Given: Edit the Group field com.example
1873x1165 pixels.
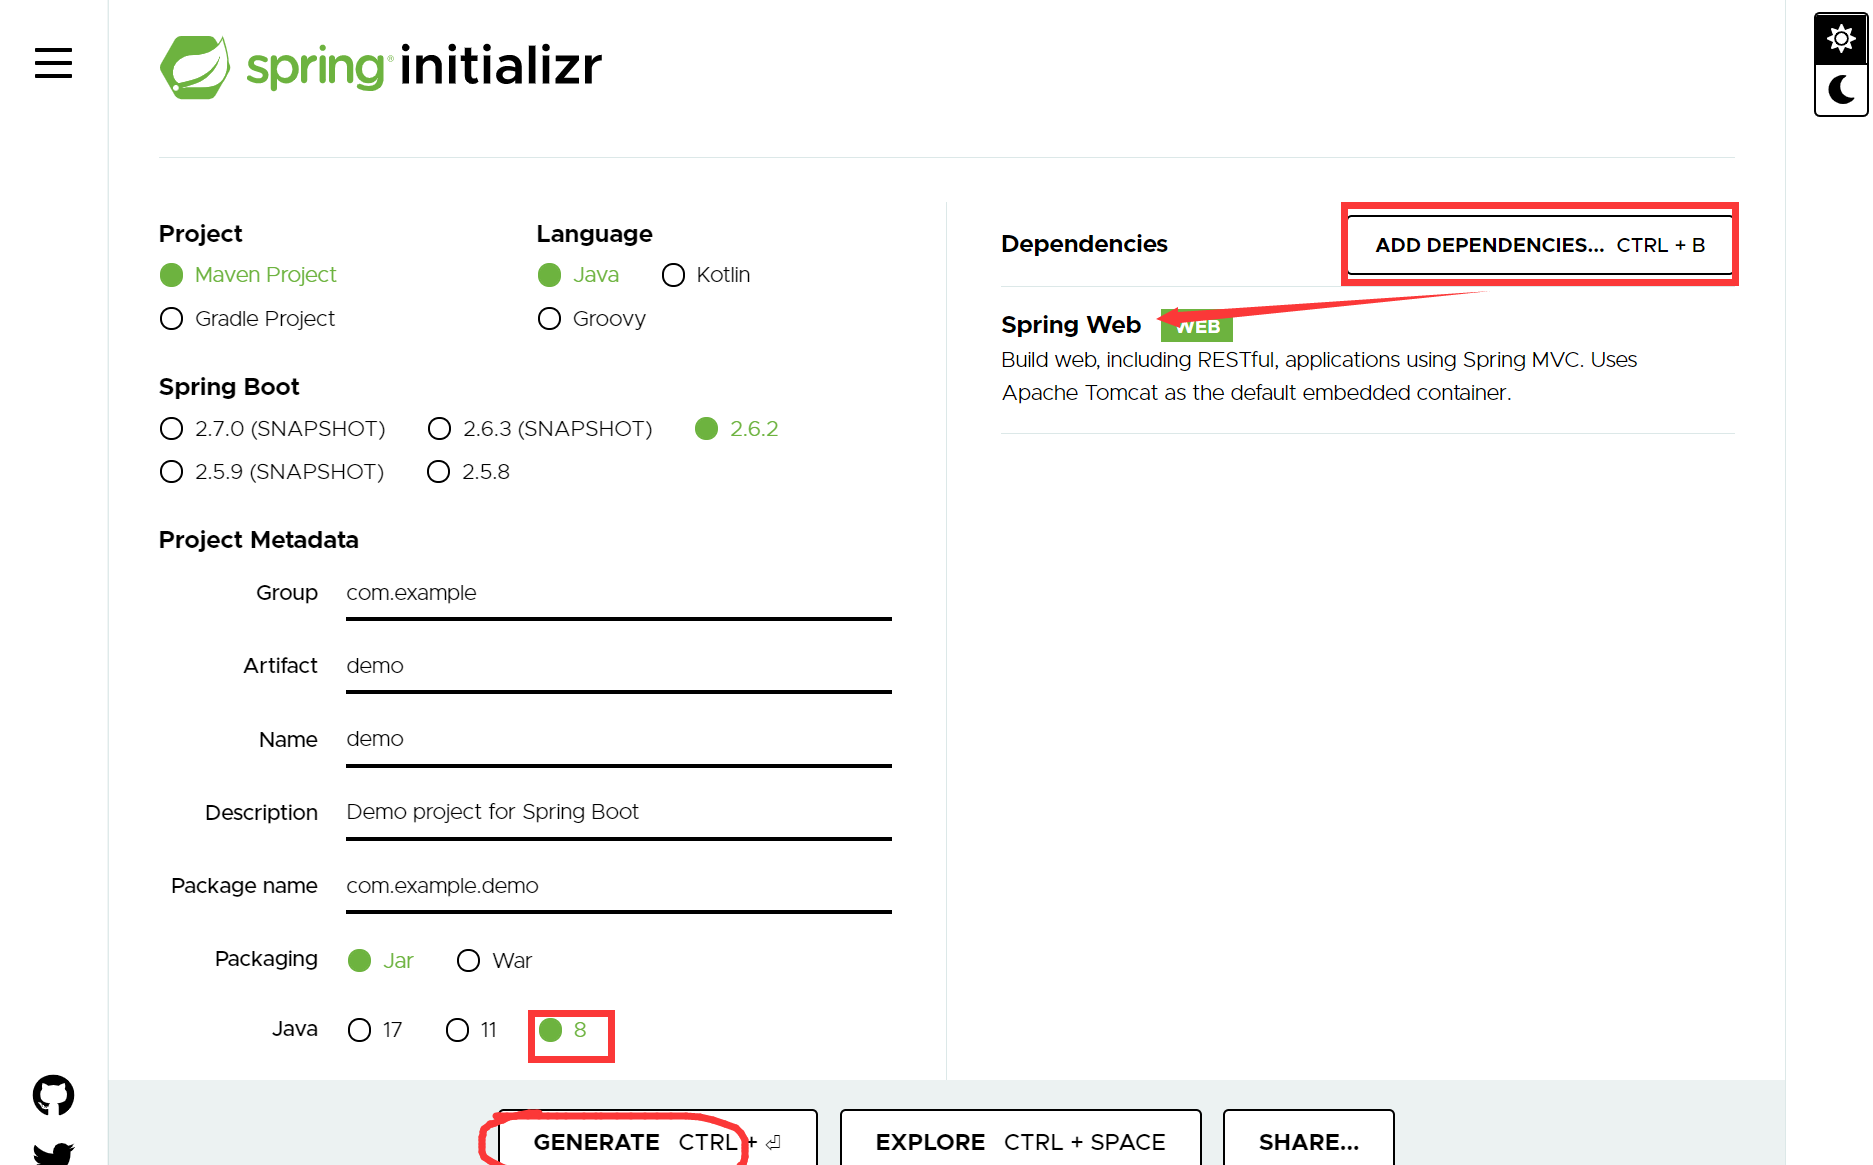Looking at the screenshot, I should 618,593.
